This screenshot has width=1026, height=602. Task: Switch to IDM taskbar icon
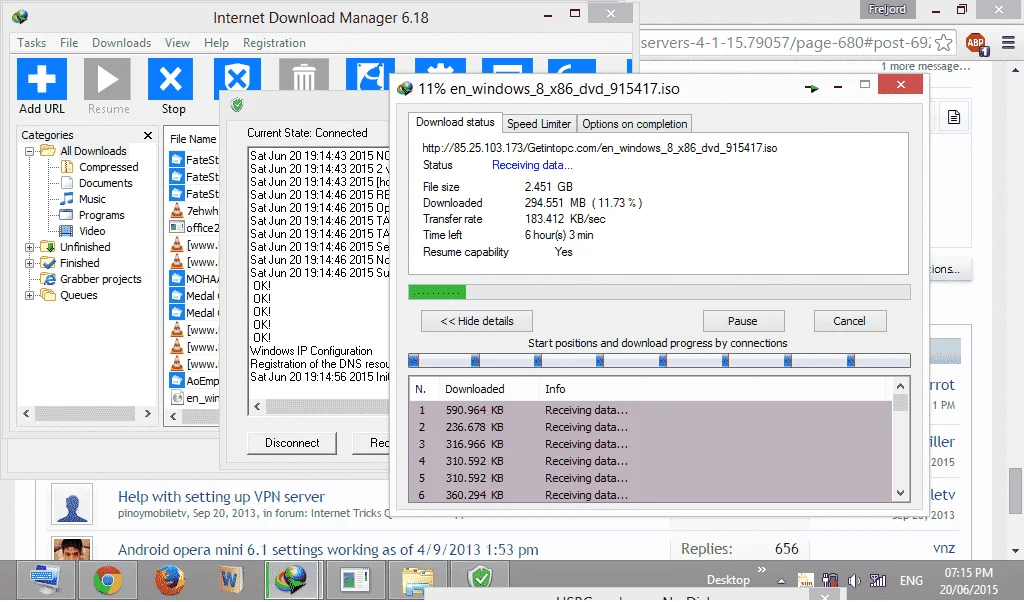pos(292,580)
